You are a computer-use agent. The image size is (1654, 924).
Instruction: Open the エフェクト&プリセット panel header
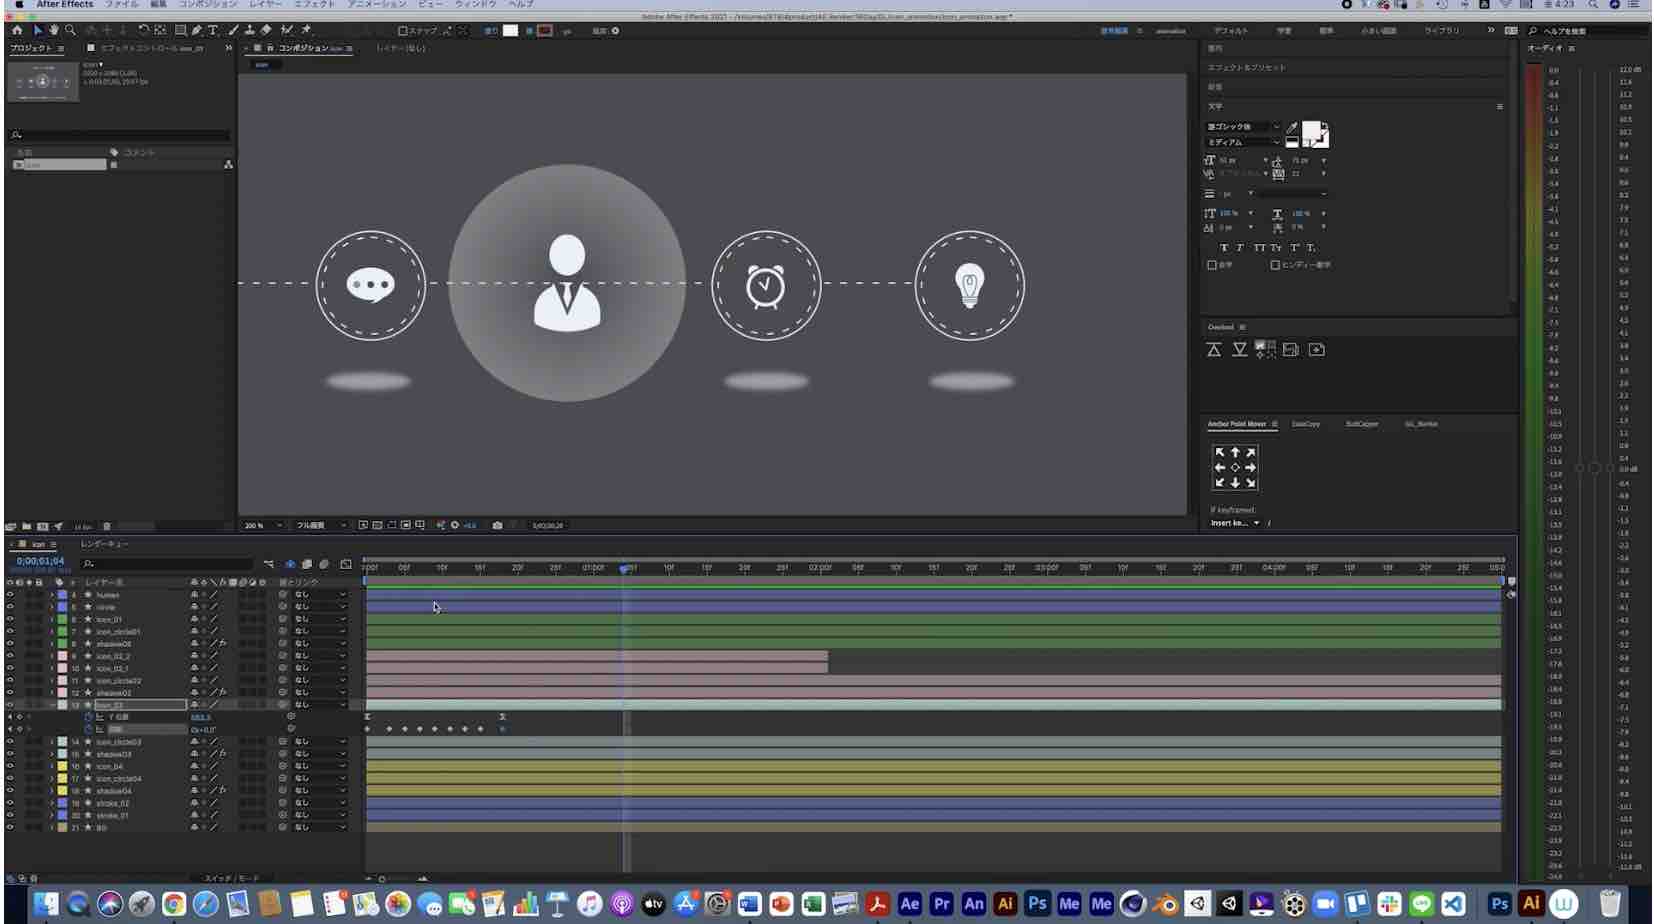tap(1247, 68)
